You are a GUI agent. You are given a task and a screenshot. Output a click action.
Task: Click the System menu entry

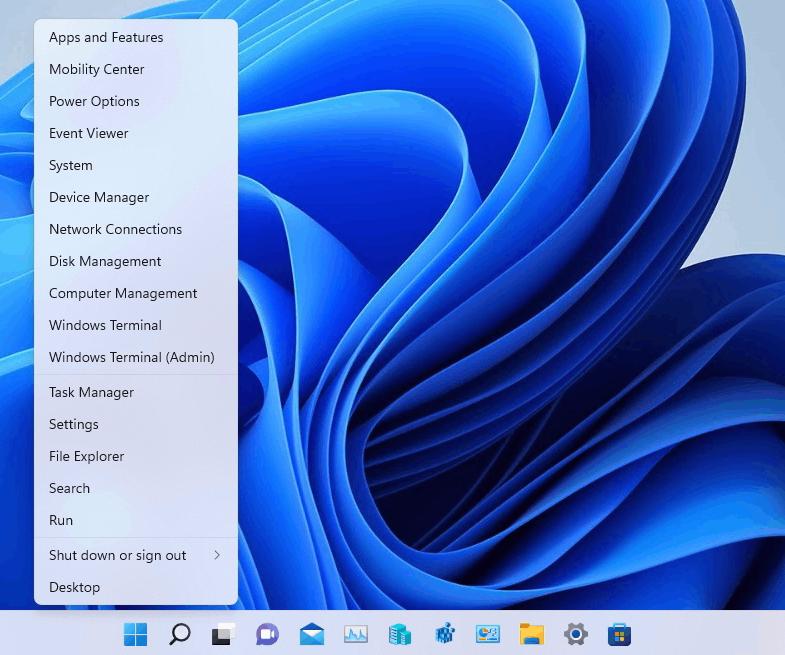tap(136, 166)
